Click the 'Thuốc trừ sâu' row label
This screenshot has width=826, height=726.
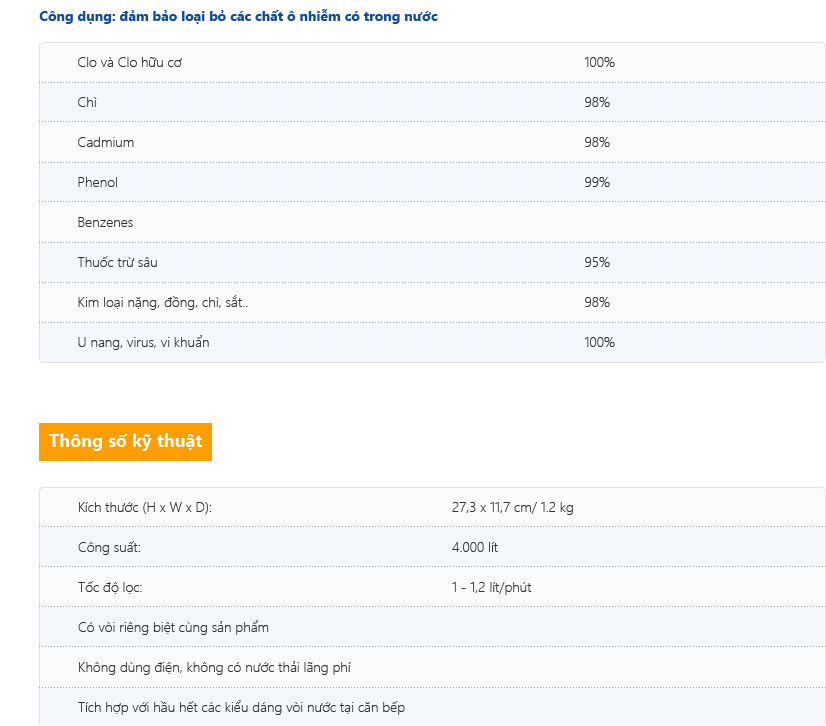point(117,262)
